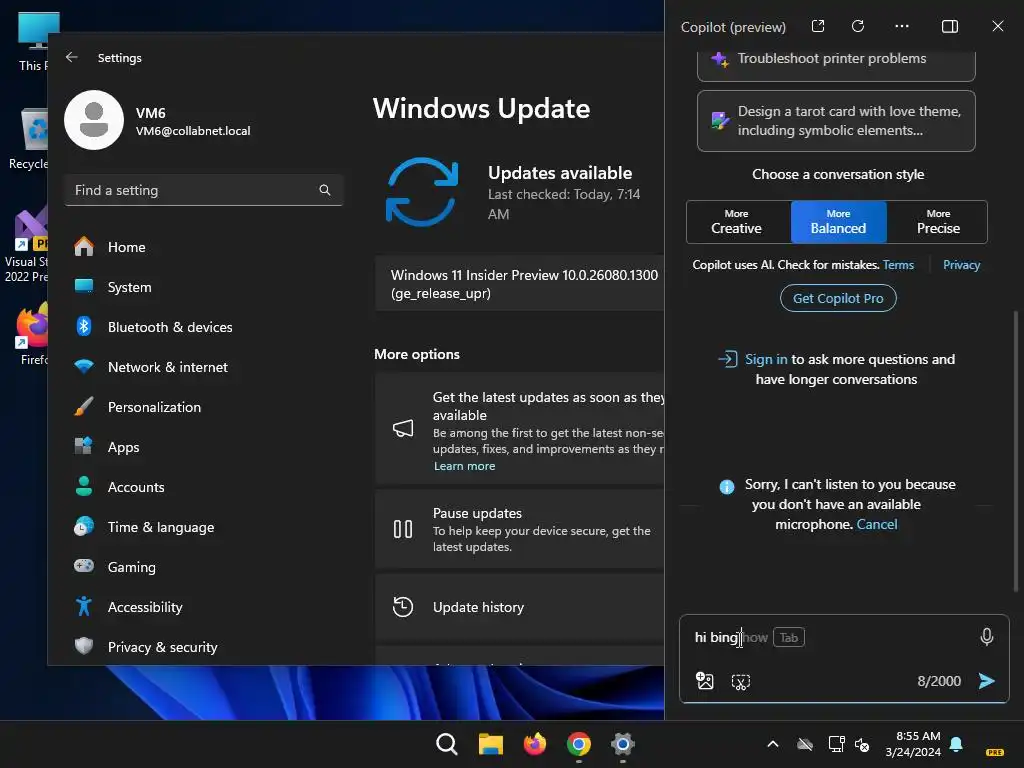Click the muted volume tray icon

click(x=862, y=744)
